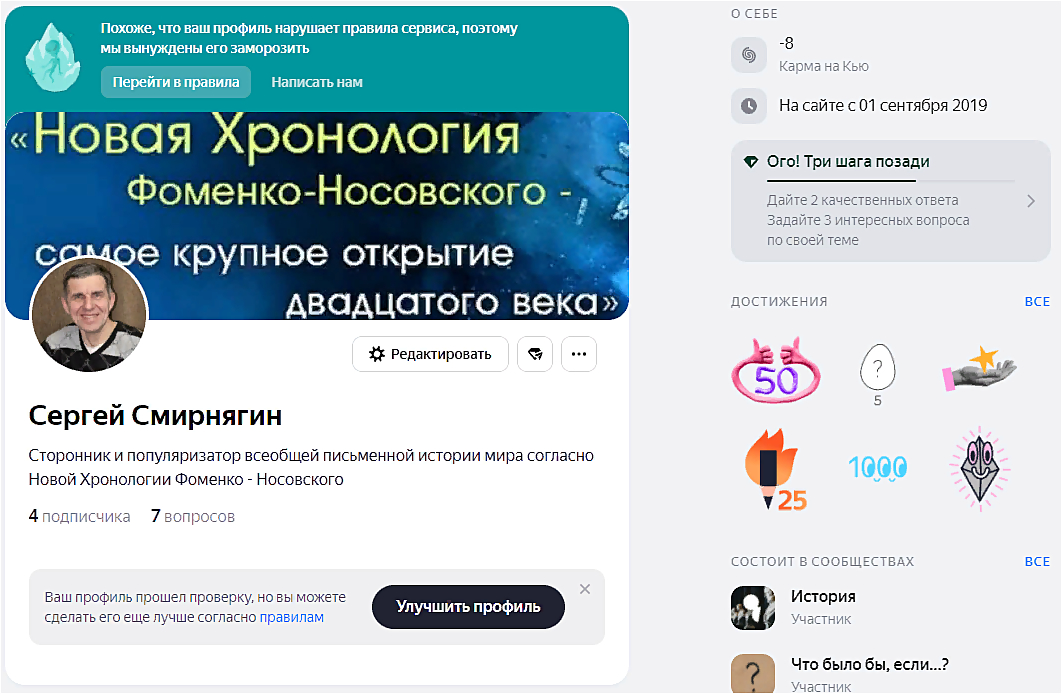
Task: Click the diamond icon button beside Редактировать
Action: pyautogui.click(x=535, y=354)
